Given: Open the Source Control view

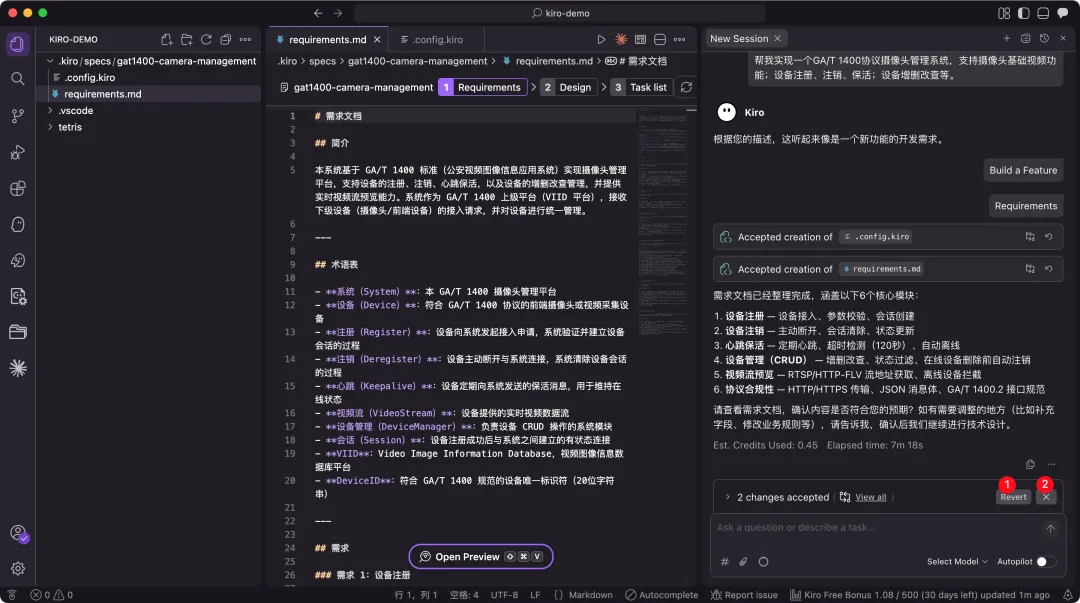Looking at the screenshot, I should [17, 116].
